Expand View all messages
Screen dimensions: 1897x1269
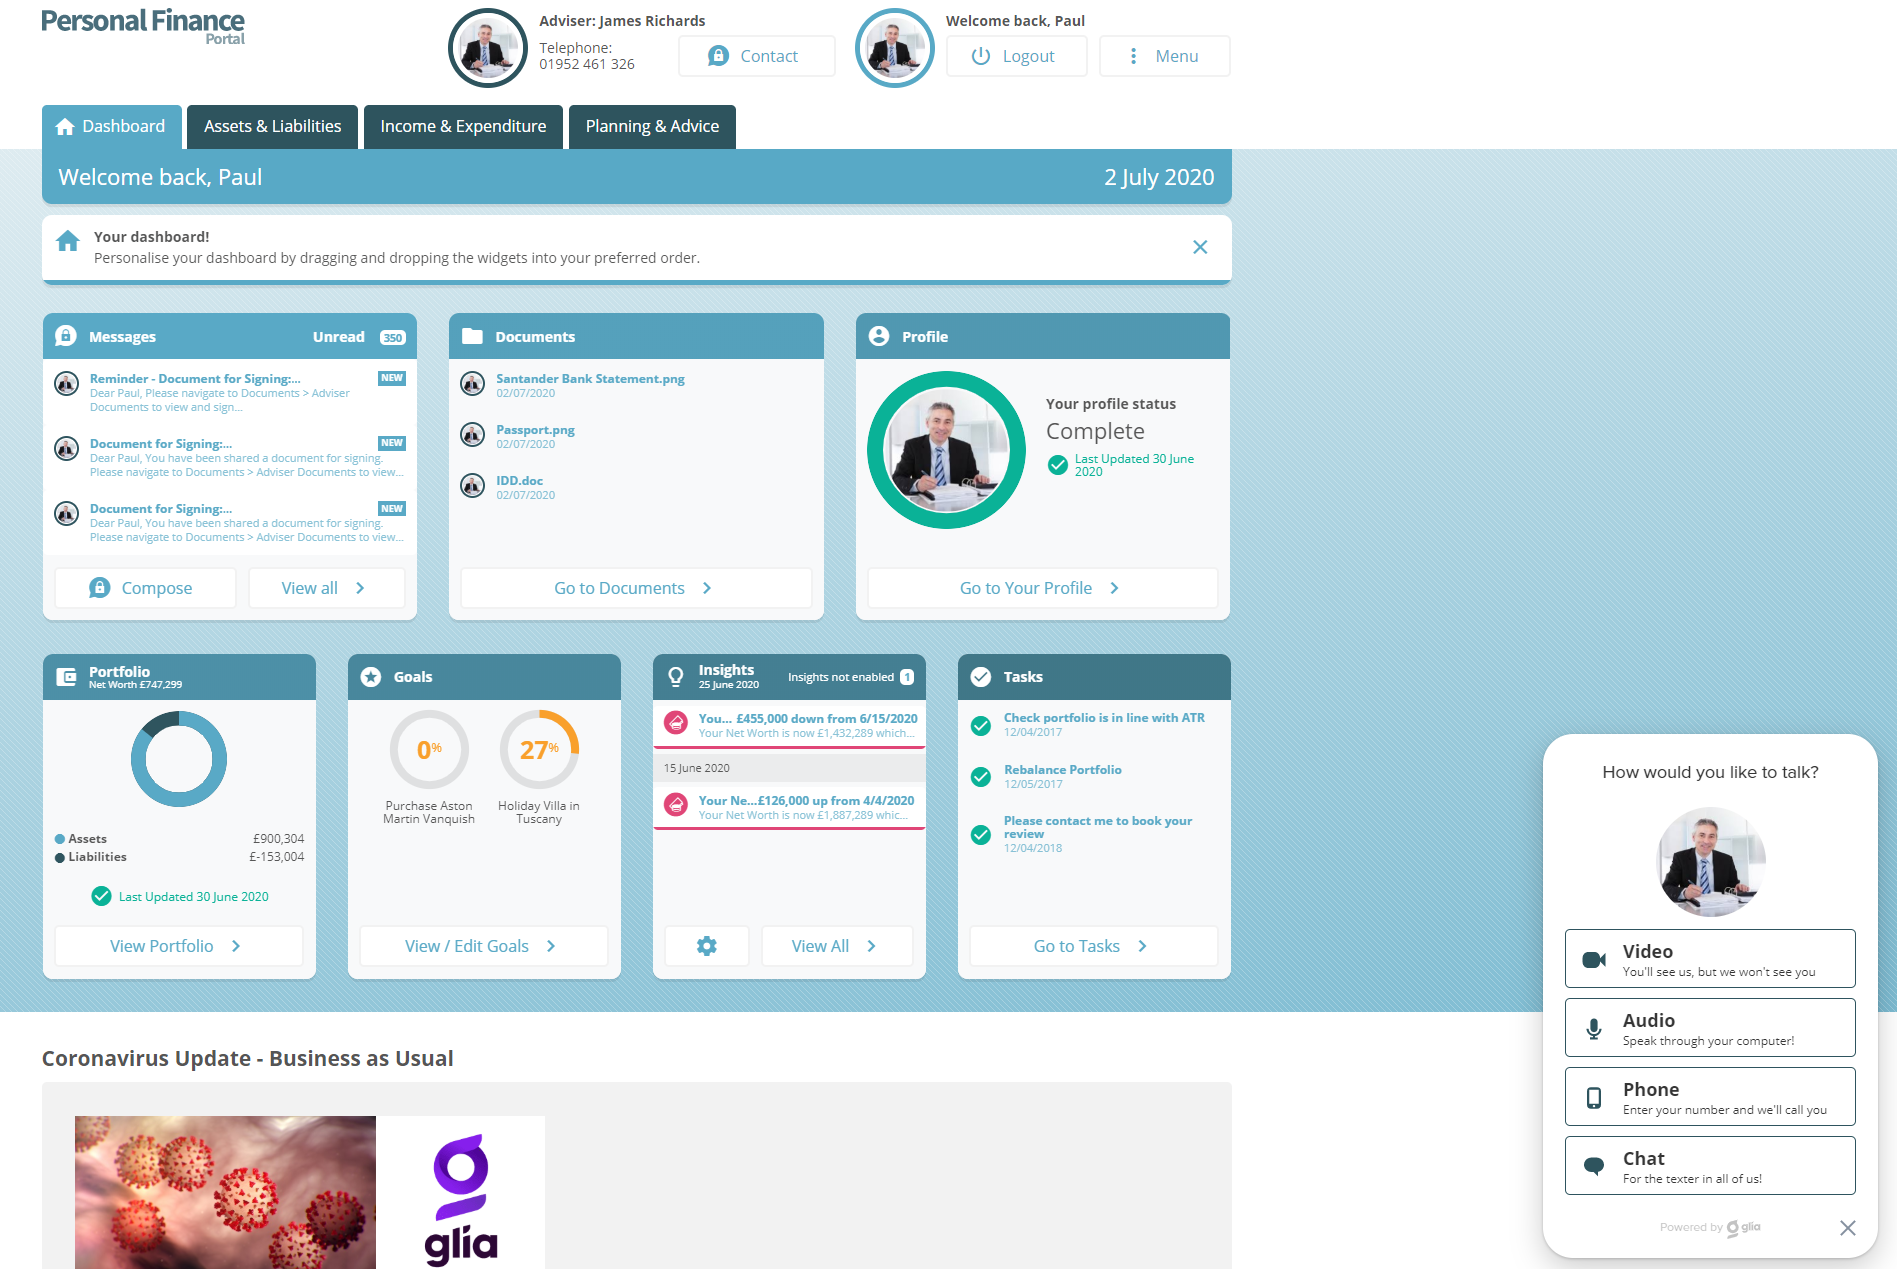pos(326,588)
